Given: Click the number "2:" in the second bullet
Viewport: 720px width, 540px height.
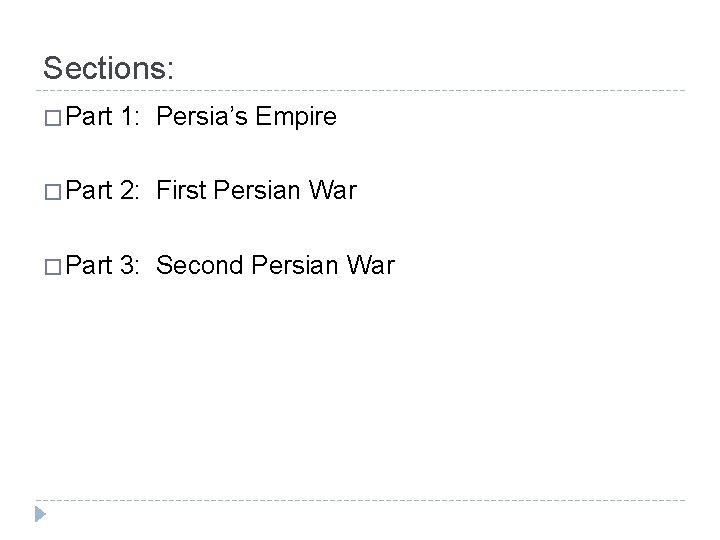Looking at the screenshot, I should (129, 191).
